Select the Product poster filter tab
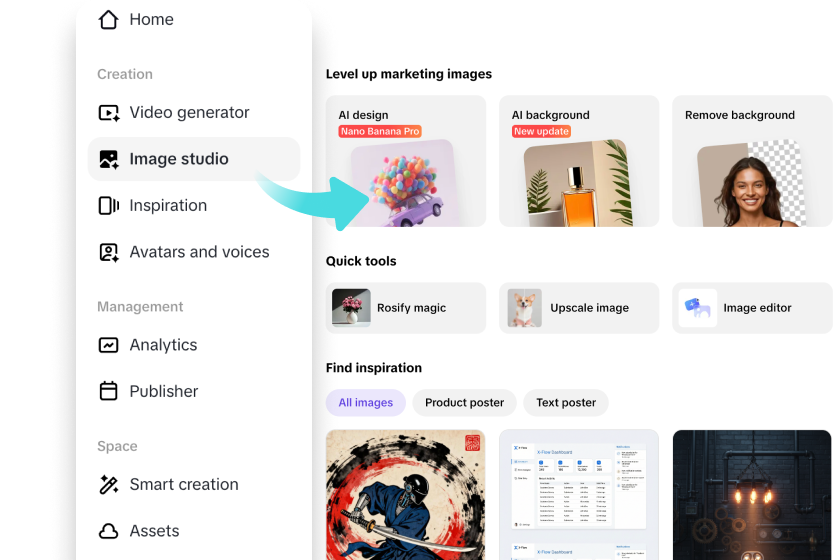840x560 pixels. point(464,403)
